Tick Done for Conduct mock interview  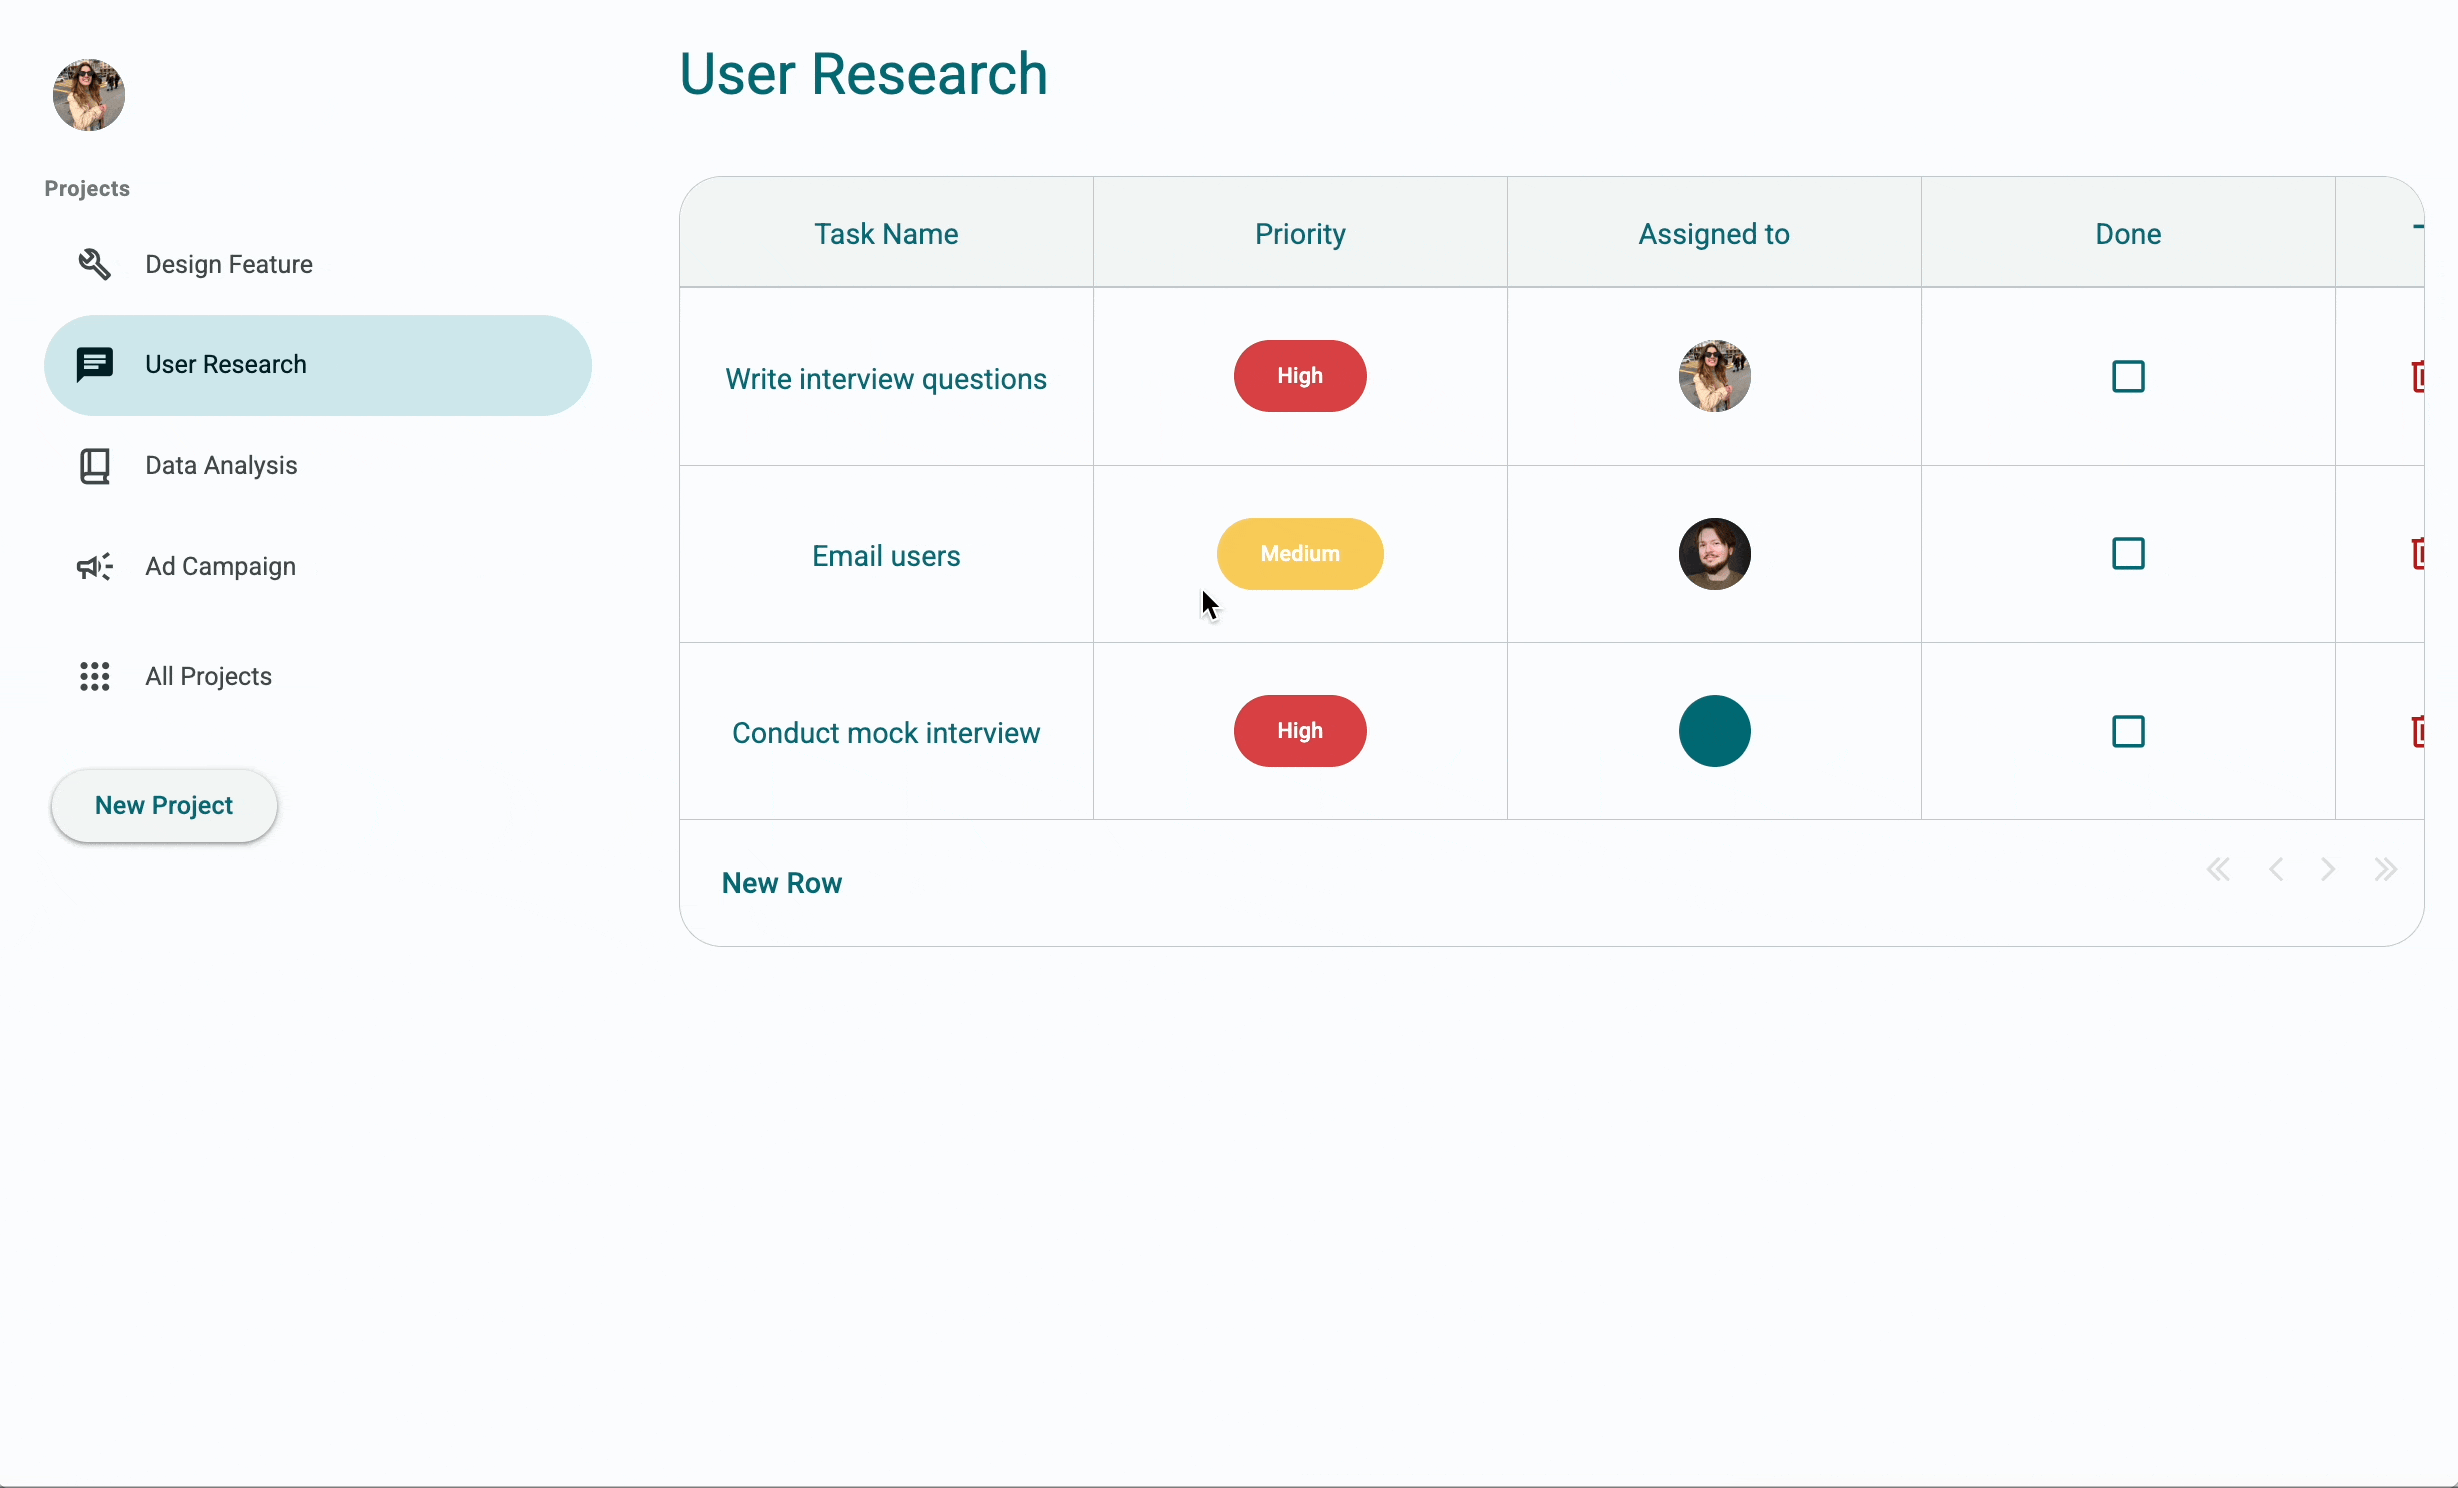(2128, 732)
